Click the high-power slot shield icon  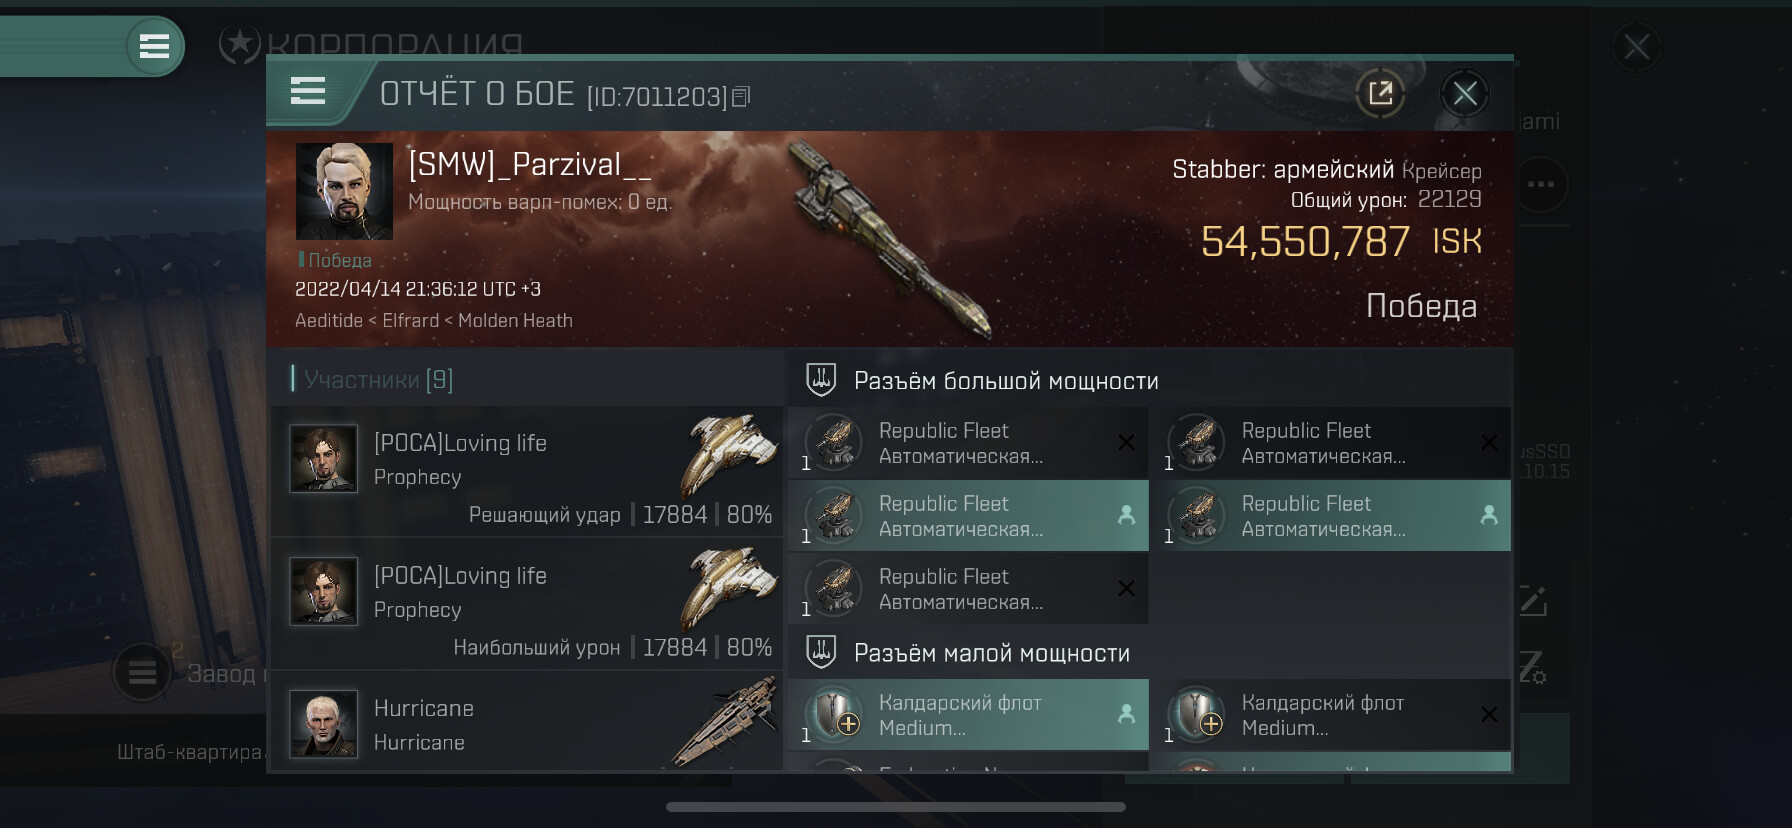(x=821, y=380)
